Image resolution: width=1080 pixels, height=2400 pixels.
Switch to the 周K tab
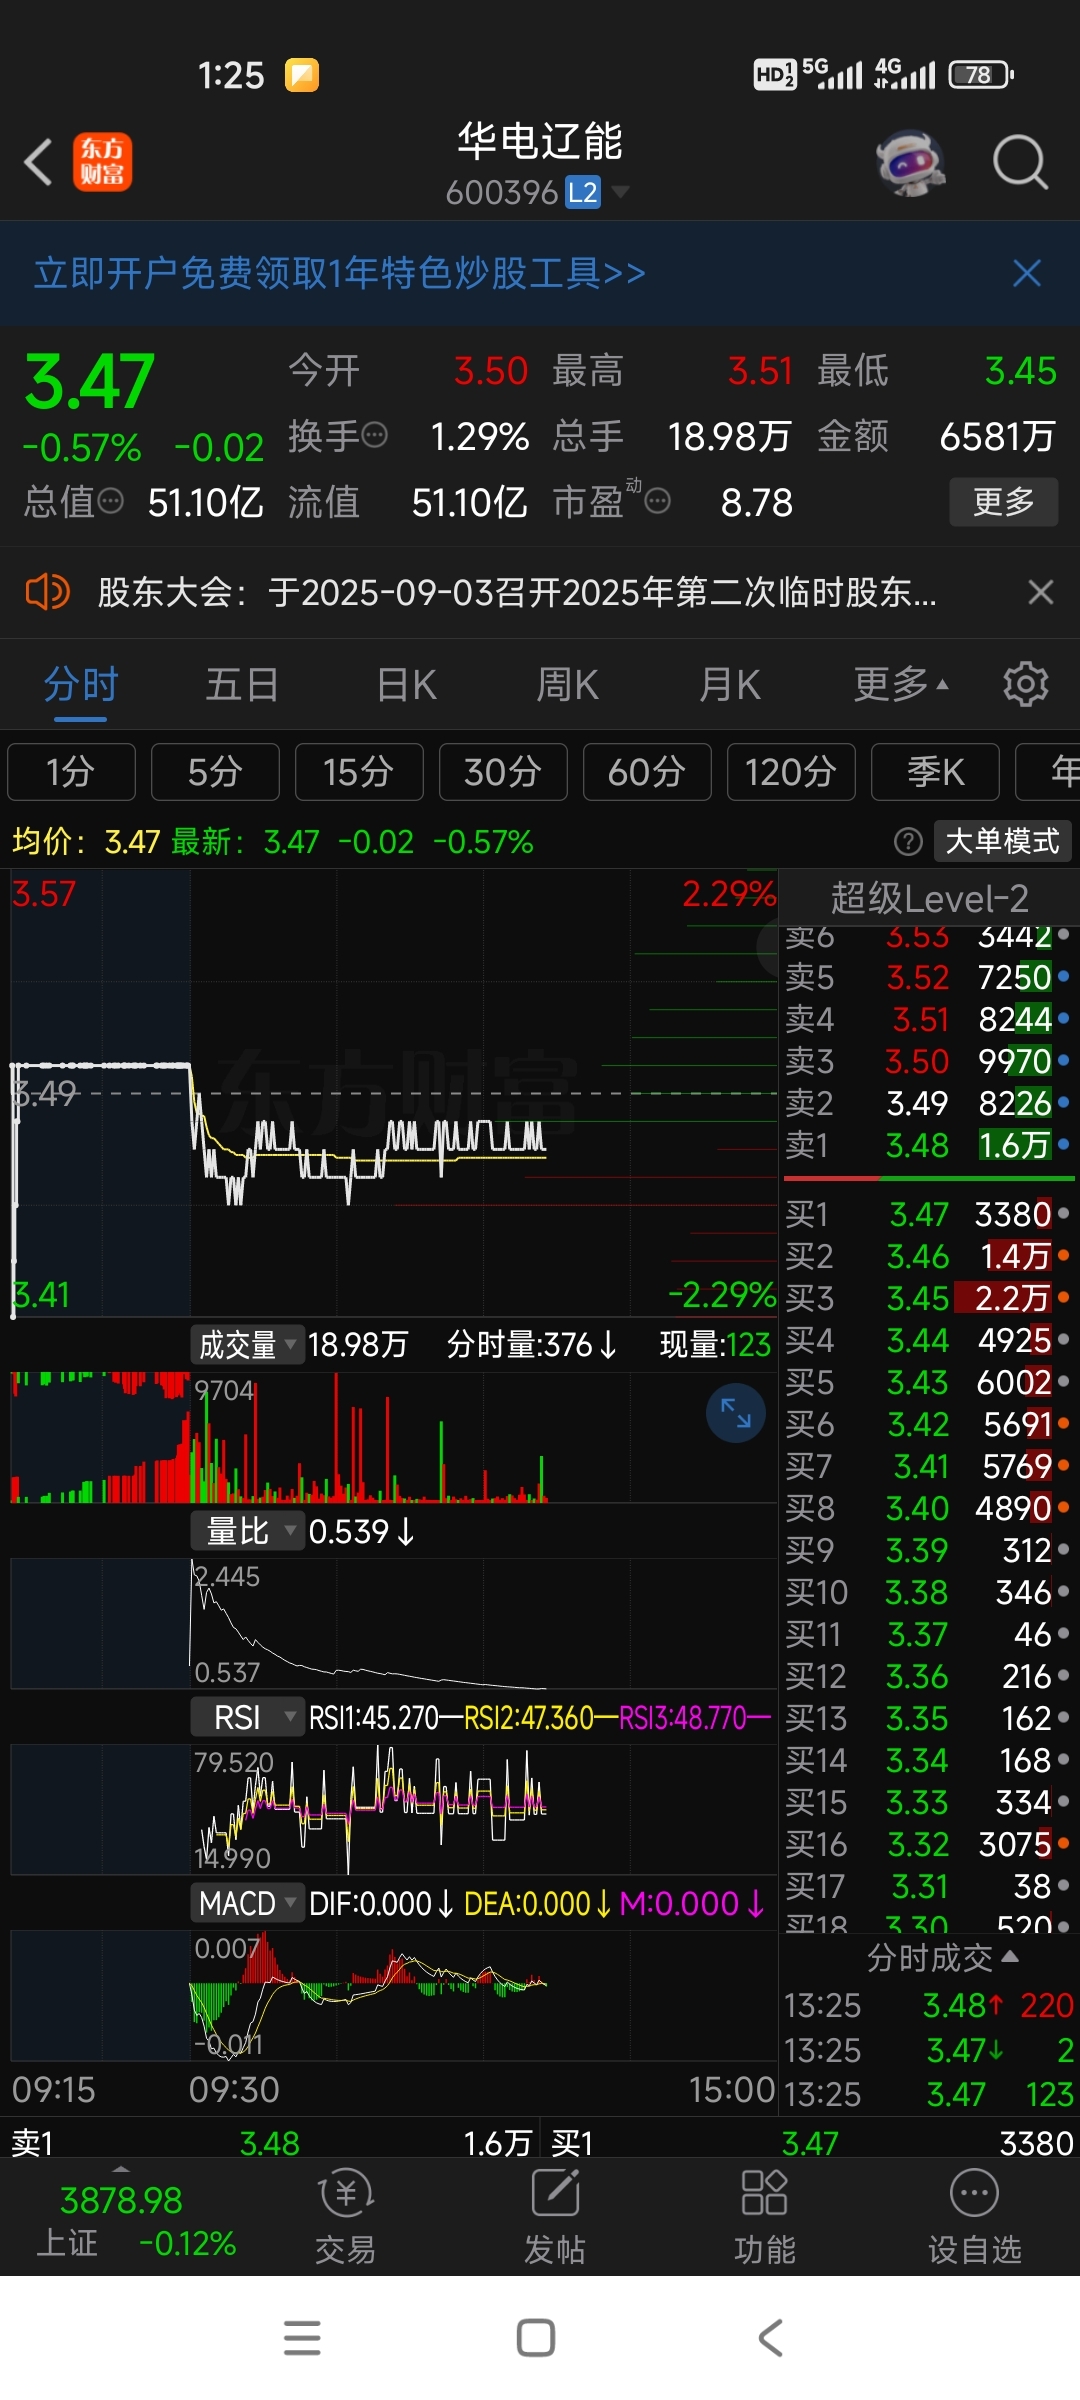[567, 686]
